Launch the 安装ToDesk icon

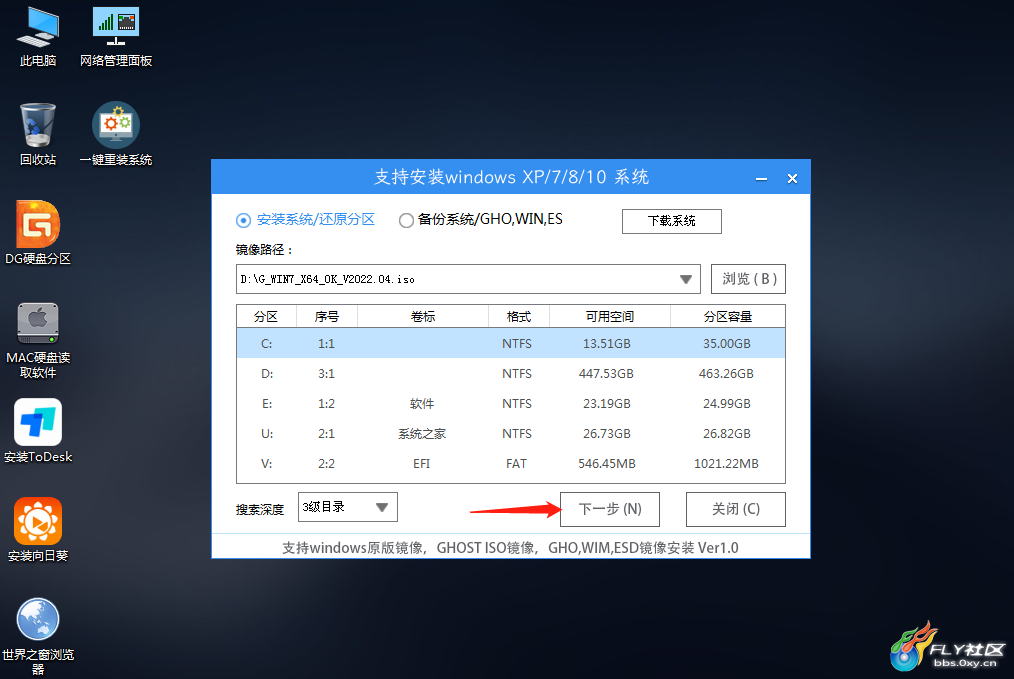click(38, 431)
